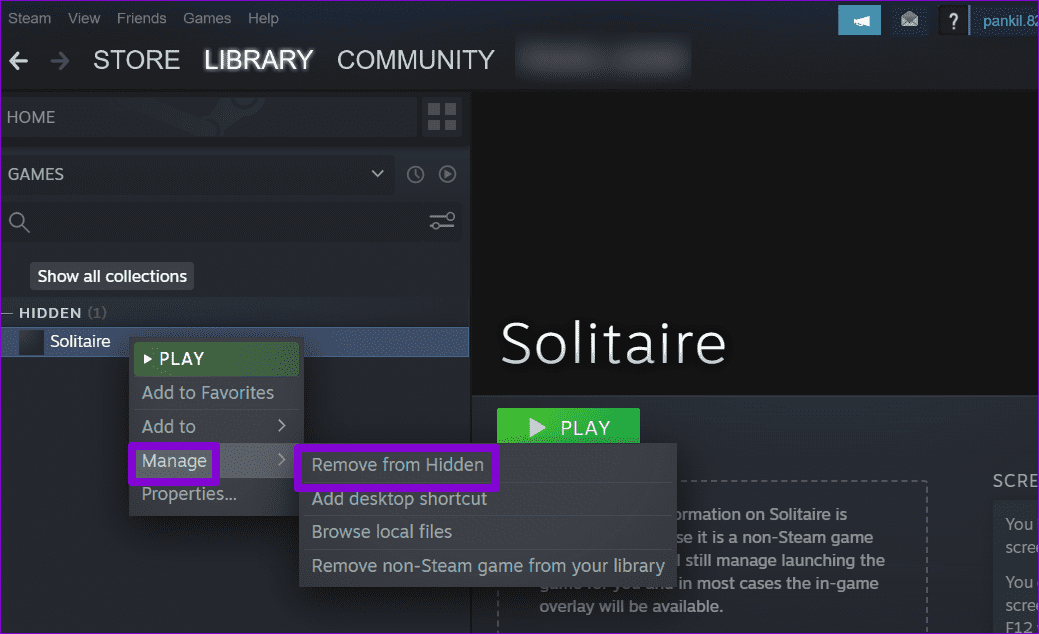Show ready-to-play games icon
The height and width of the screenshot is (634, 1039).
click(x=447, y=174)
